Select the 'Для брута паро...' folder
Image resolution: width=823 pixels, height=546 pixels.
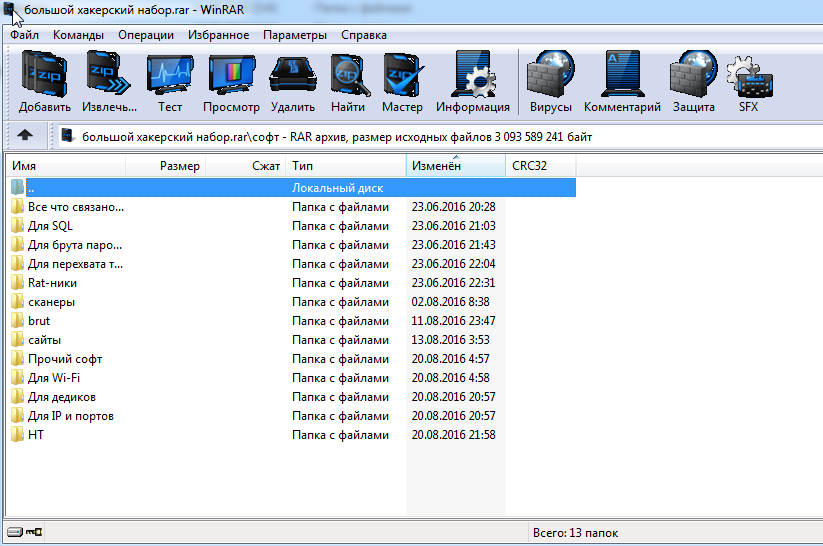75,245
